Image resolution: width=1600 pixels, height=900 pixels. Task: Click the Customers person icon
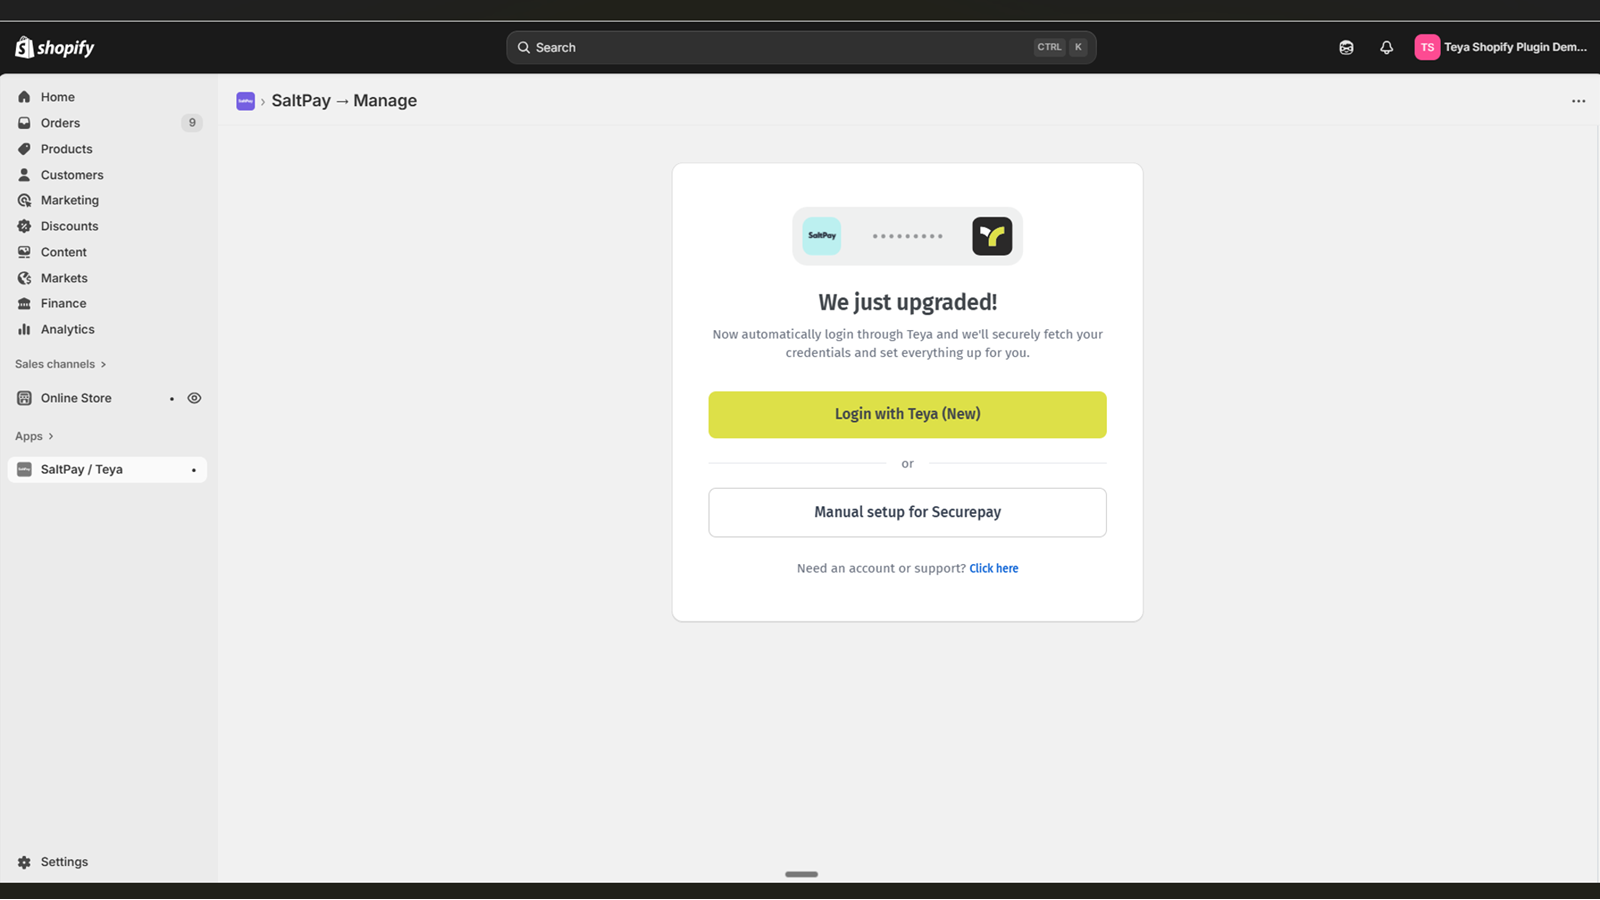tap(24, 175)
